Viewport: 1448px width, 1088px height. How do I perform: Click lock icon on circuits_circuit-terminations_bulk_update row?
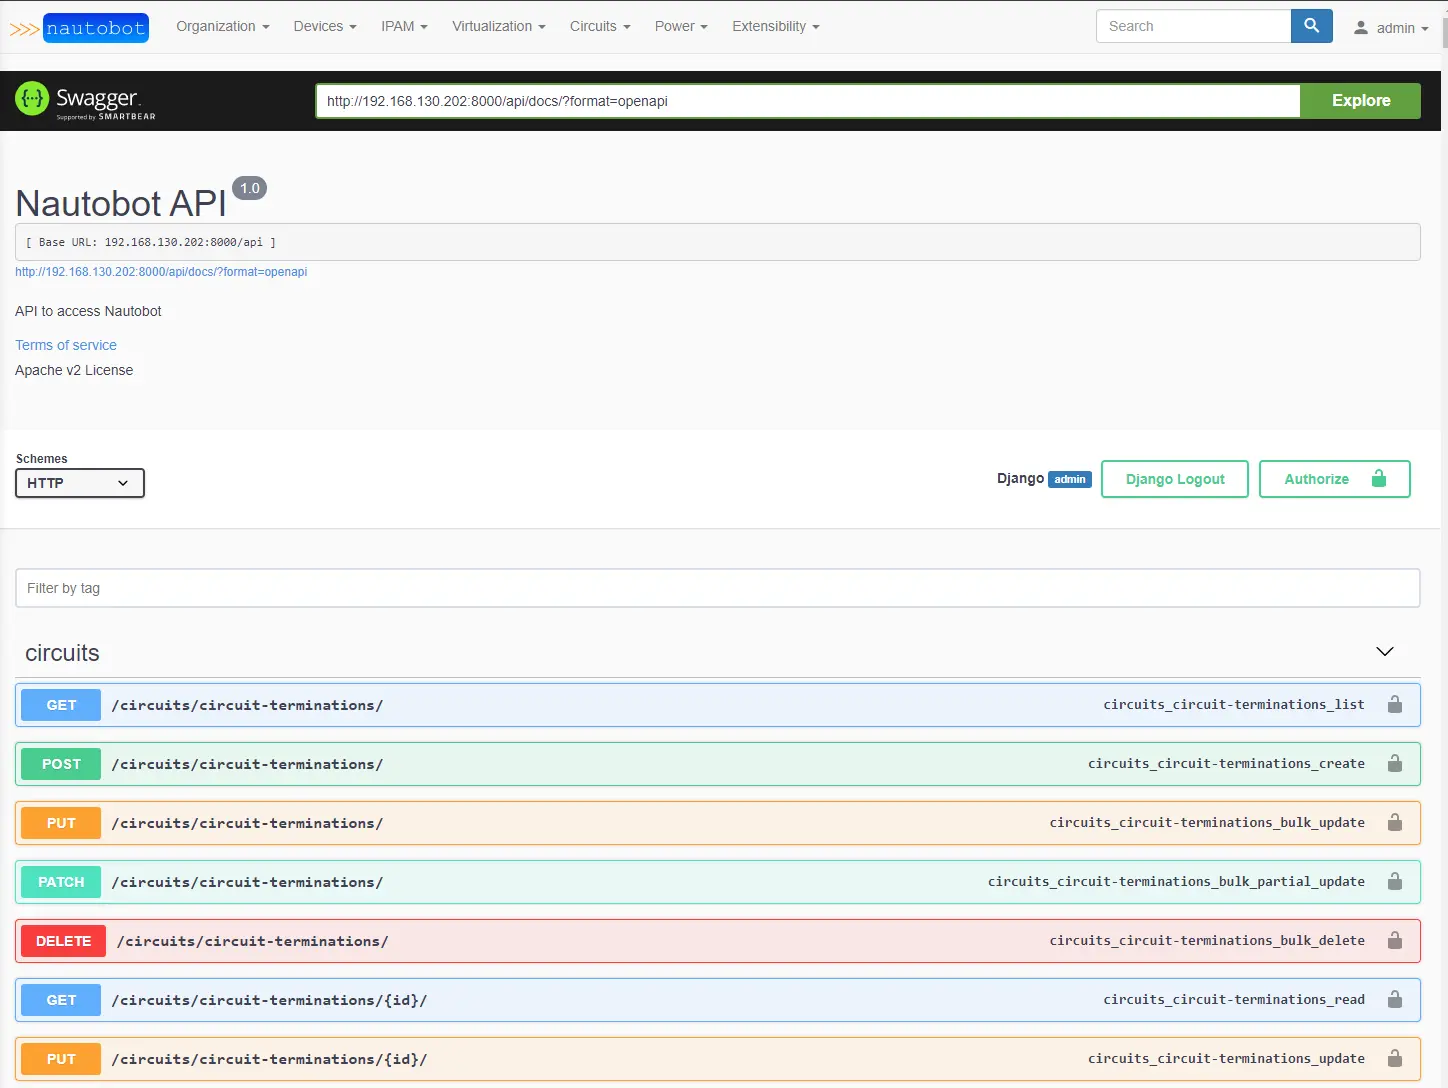(1394, 823)
